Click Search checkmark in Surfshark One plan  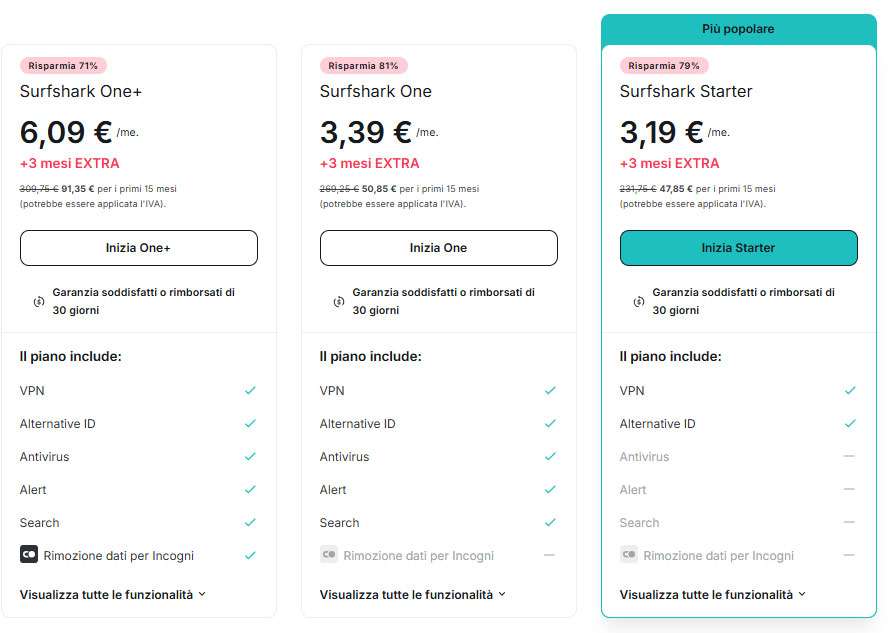pos(550,522)
